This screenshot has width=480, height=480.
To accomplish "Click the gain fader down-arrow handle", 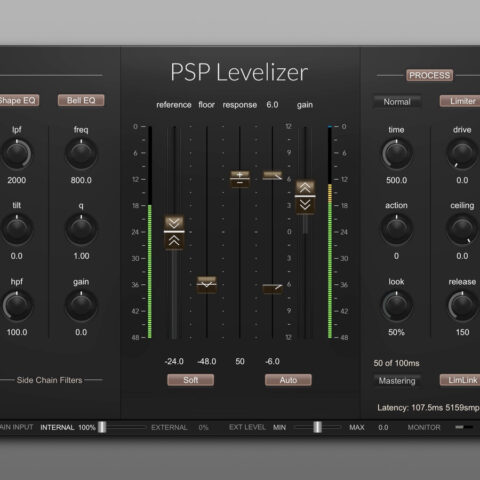I will 305,206.
